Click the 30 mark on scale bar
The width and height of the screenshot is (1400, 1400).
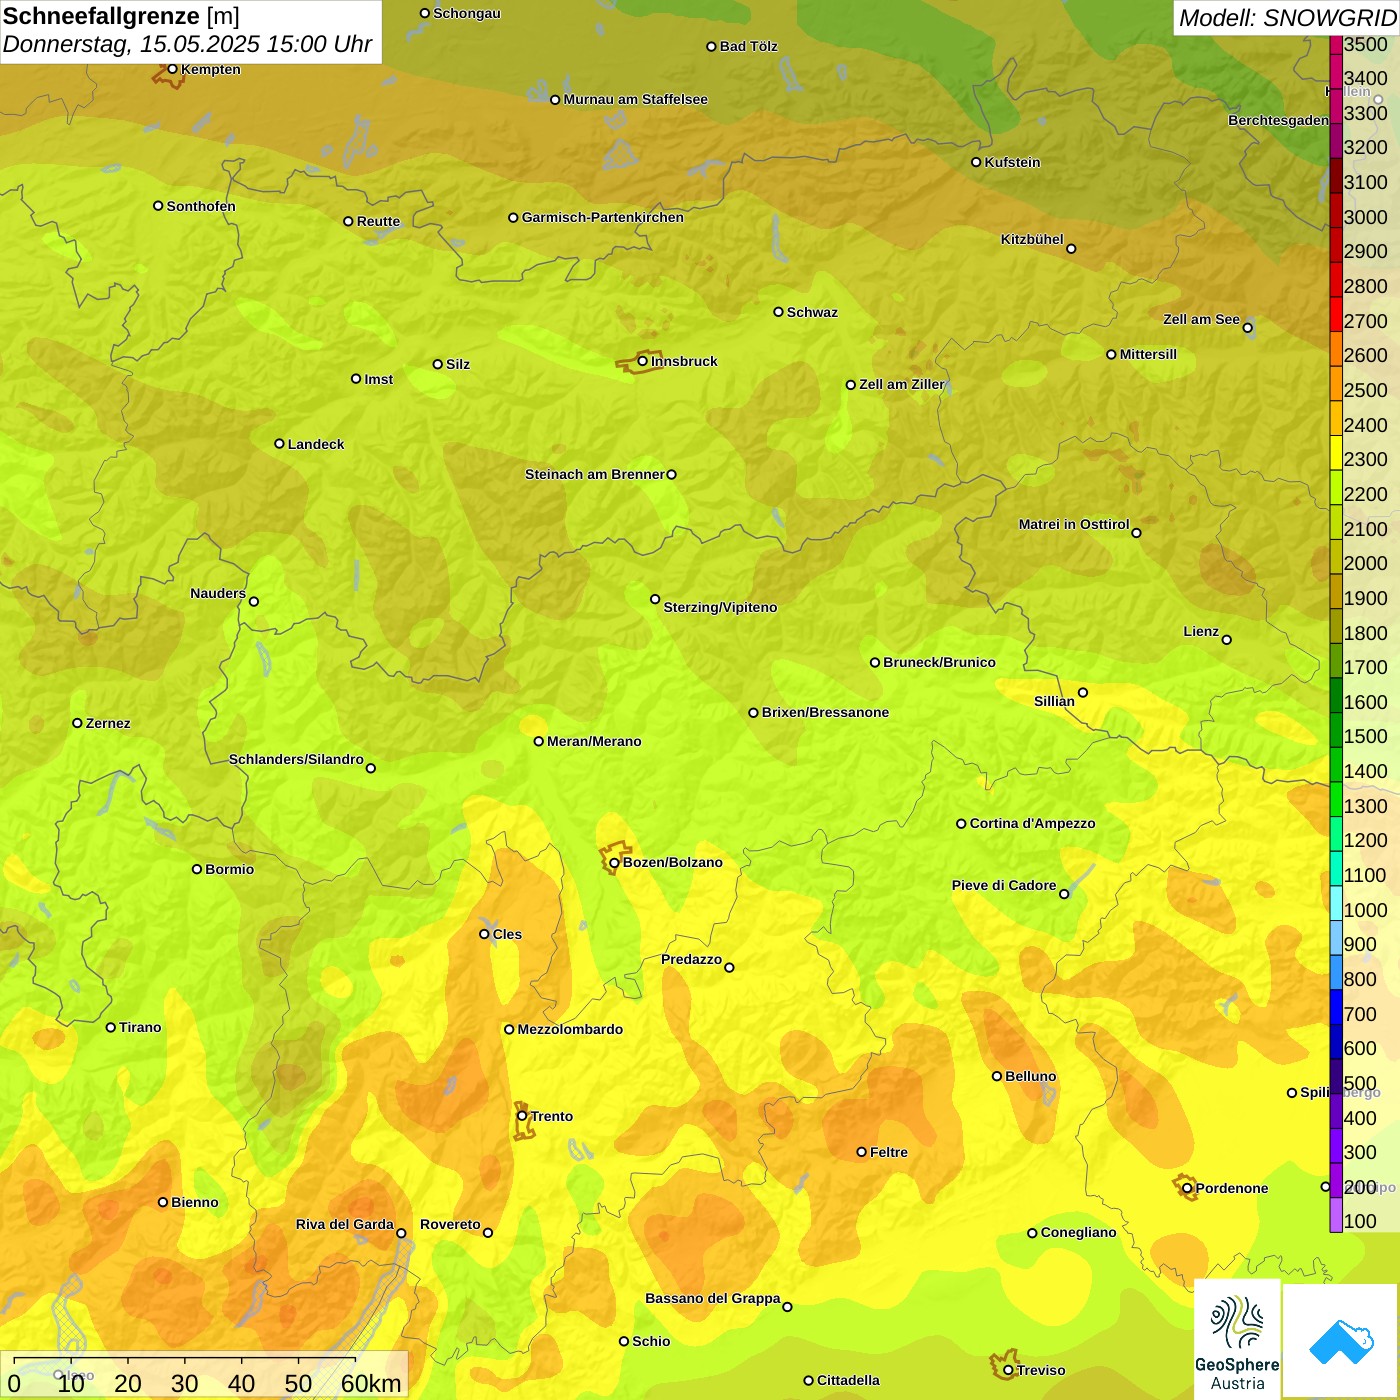point(184,1383)
